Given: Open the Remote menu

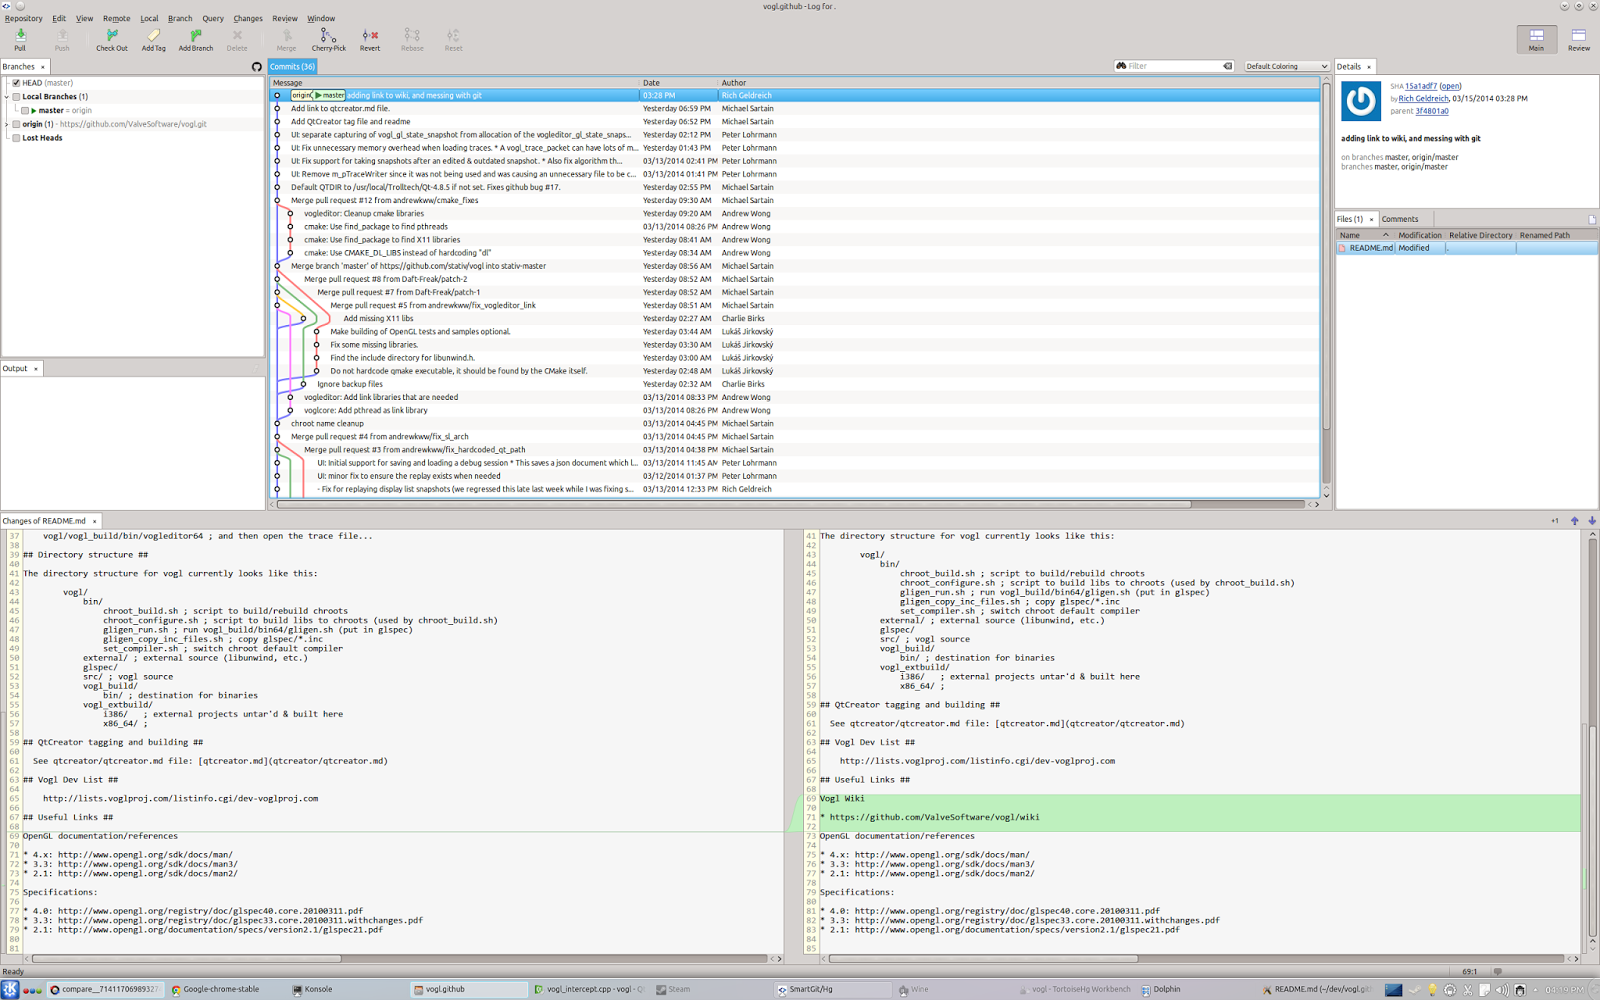Looking at the screenshot, I should 116,18.
